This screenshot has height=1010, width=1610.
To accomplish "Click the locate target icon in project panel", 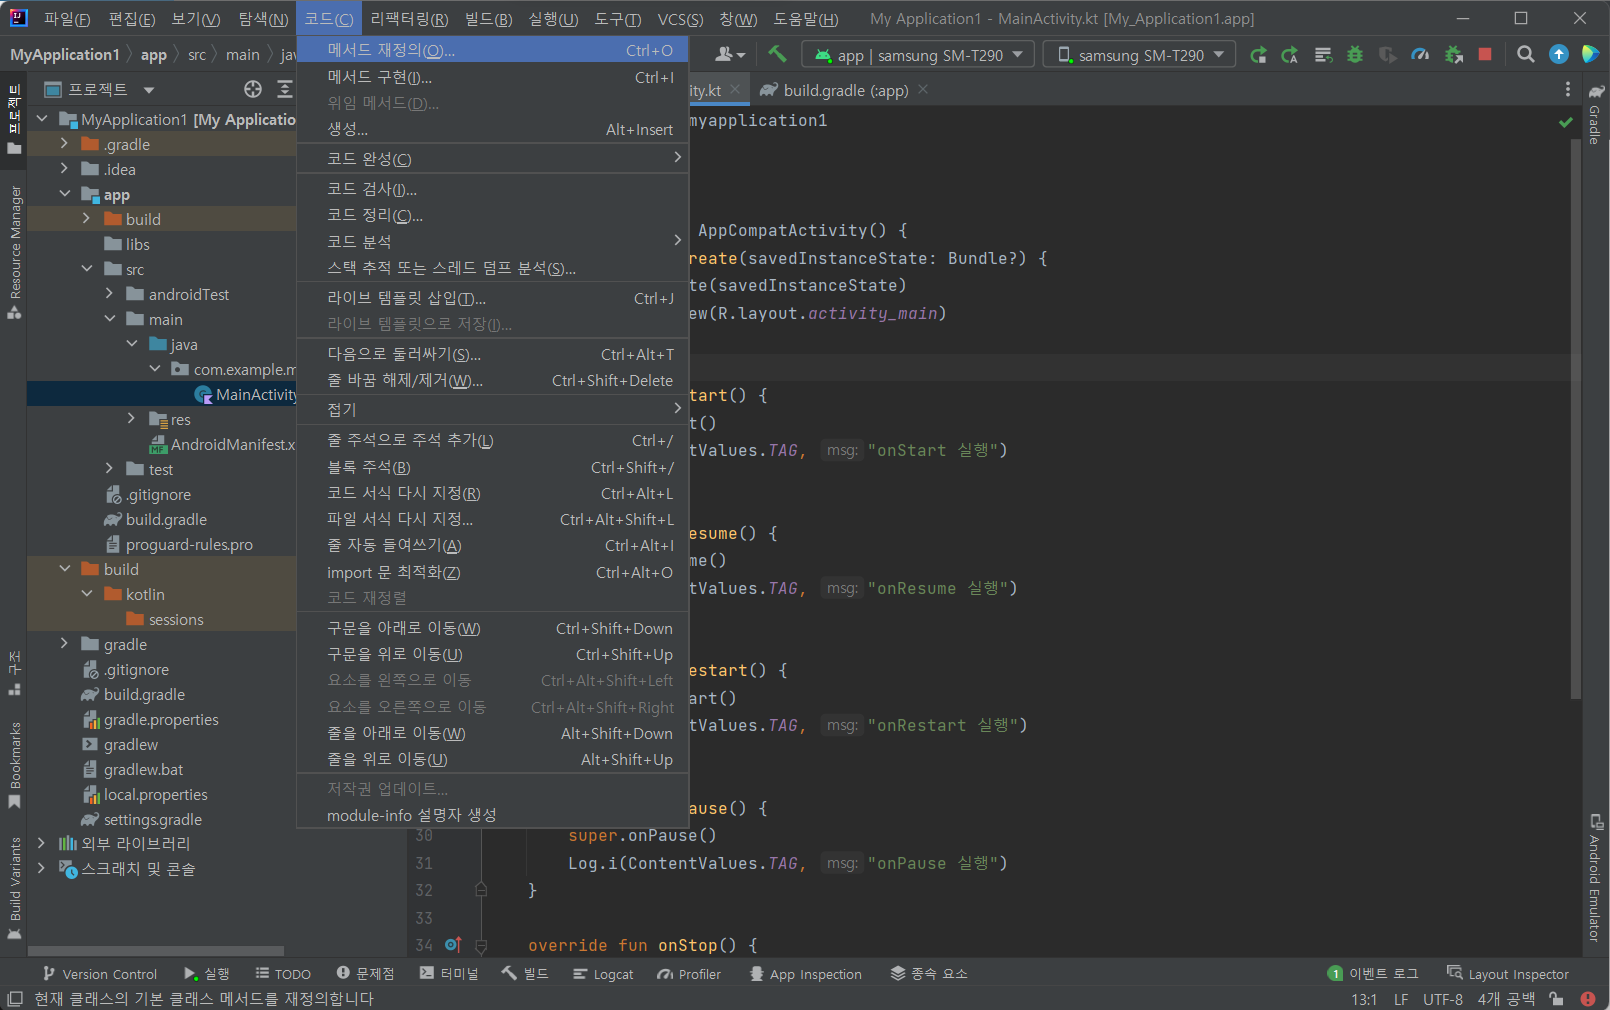I will tap(253, 90).
